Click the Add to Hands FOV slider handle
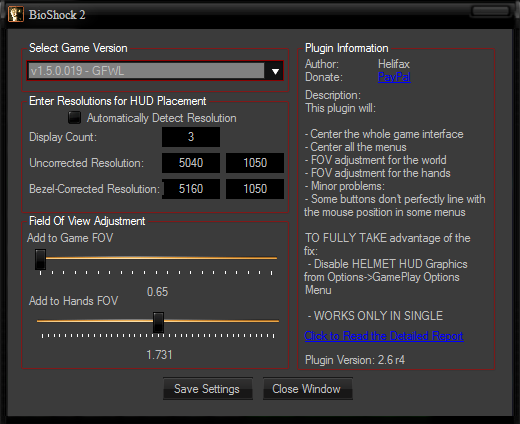 [x=158, y=322]
